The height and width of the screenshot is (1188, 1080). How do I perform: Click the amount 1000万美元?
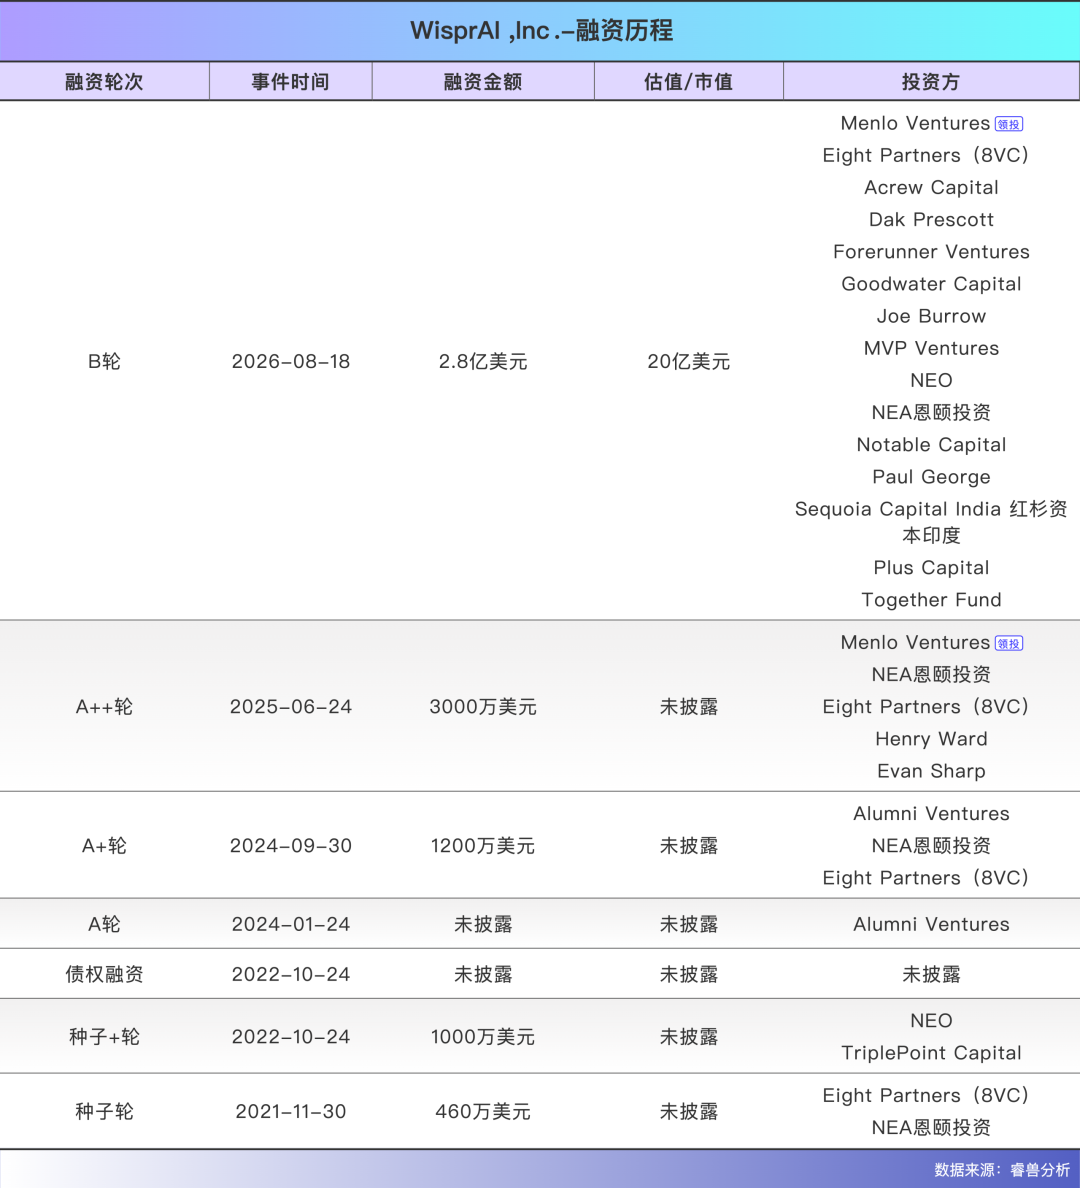click(483, 1036)
